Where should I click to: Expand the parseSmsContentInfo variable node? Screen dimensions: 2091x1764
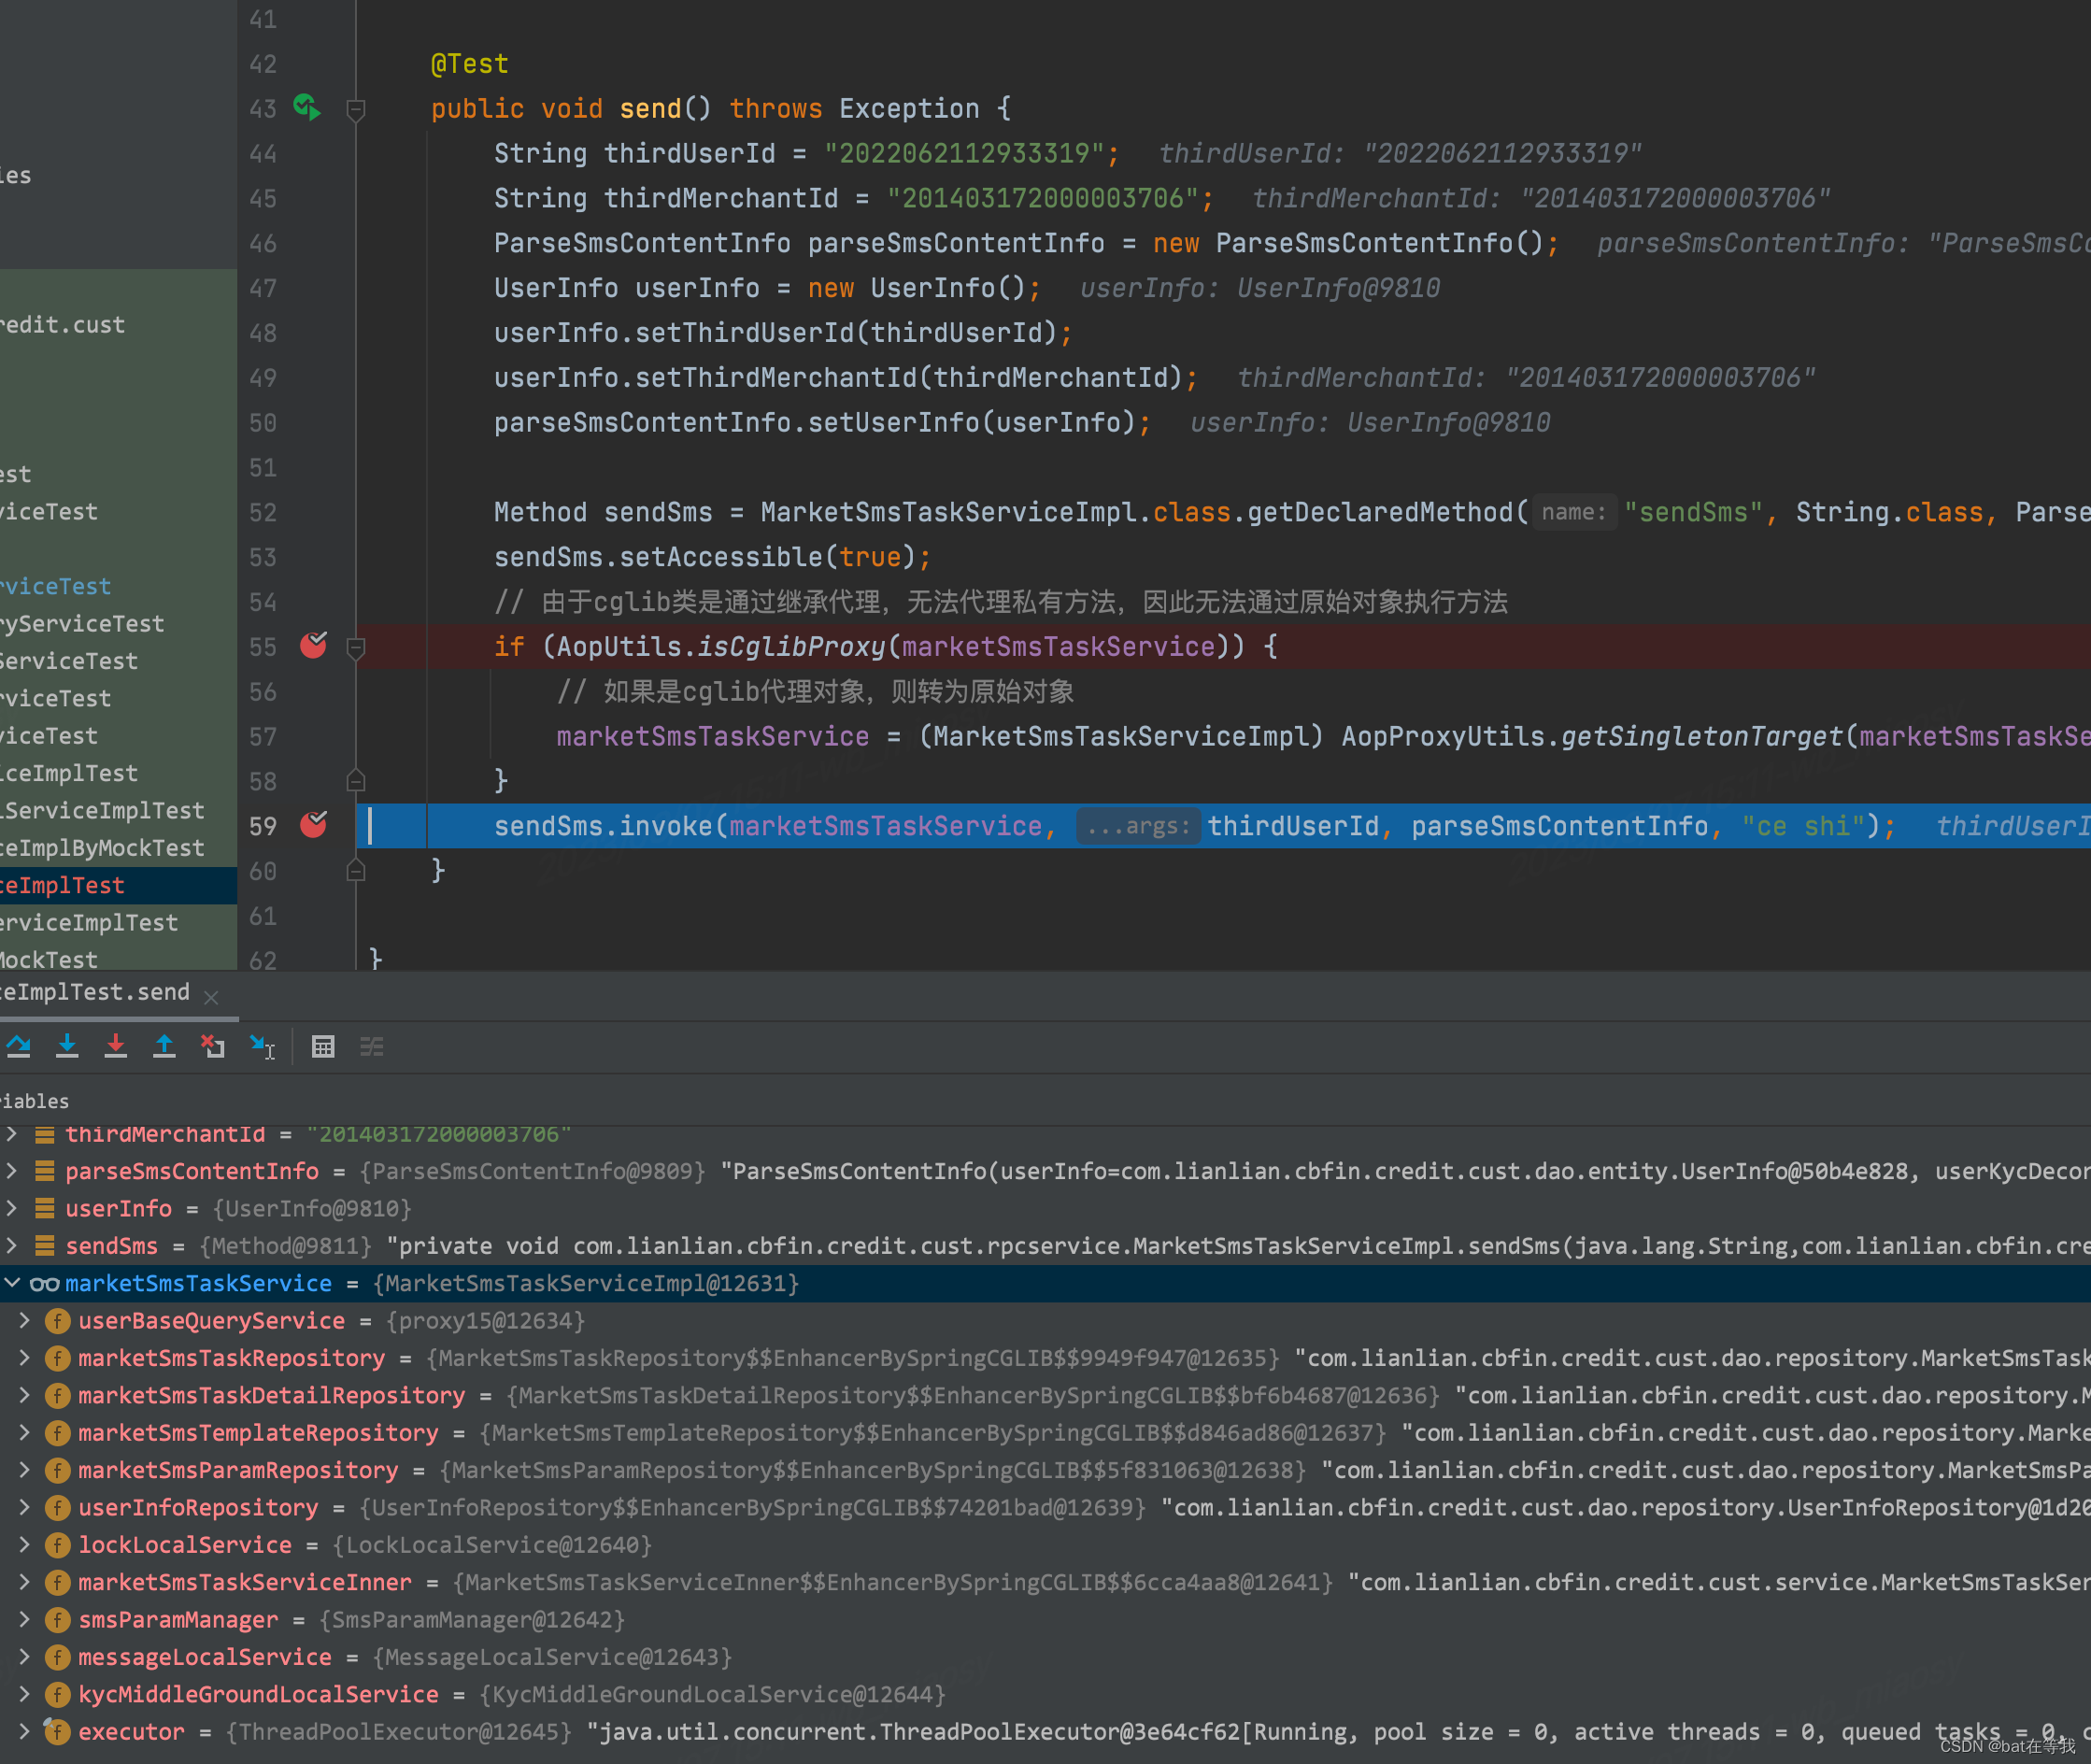[x=12, y=1170]
